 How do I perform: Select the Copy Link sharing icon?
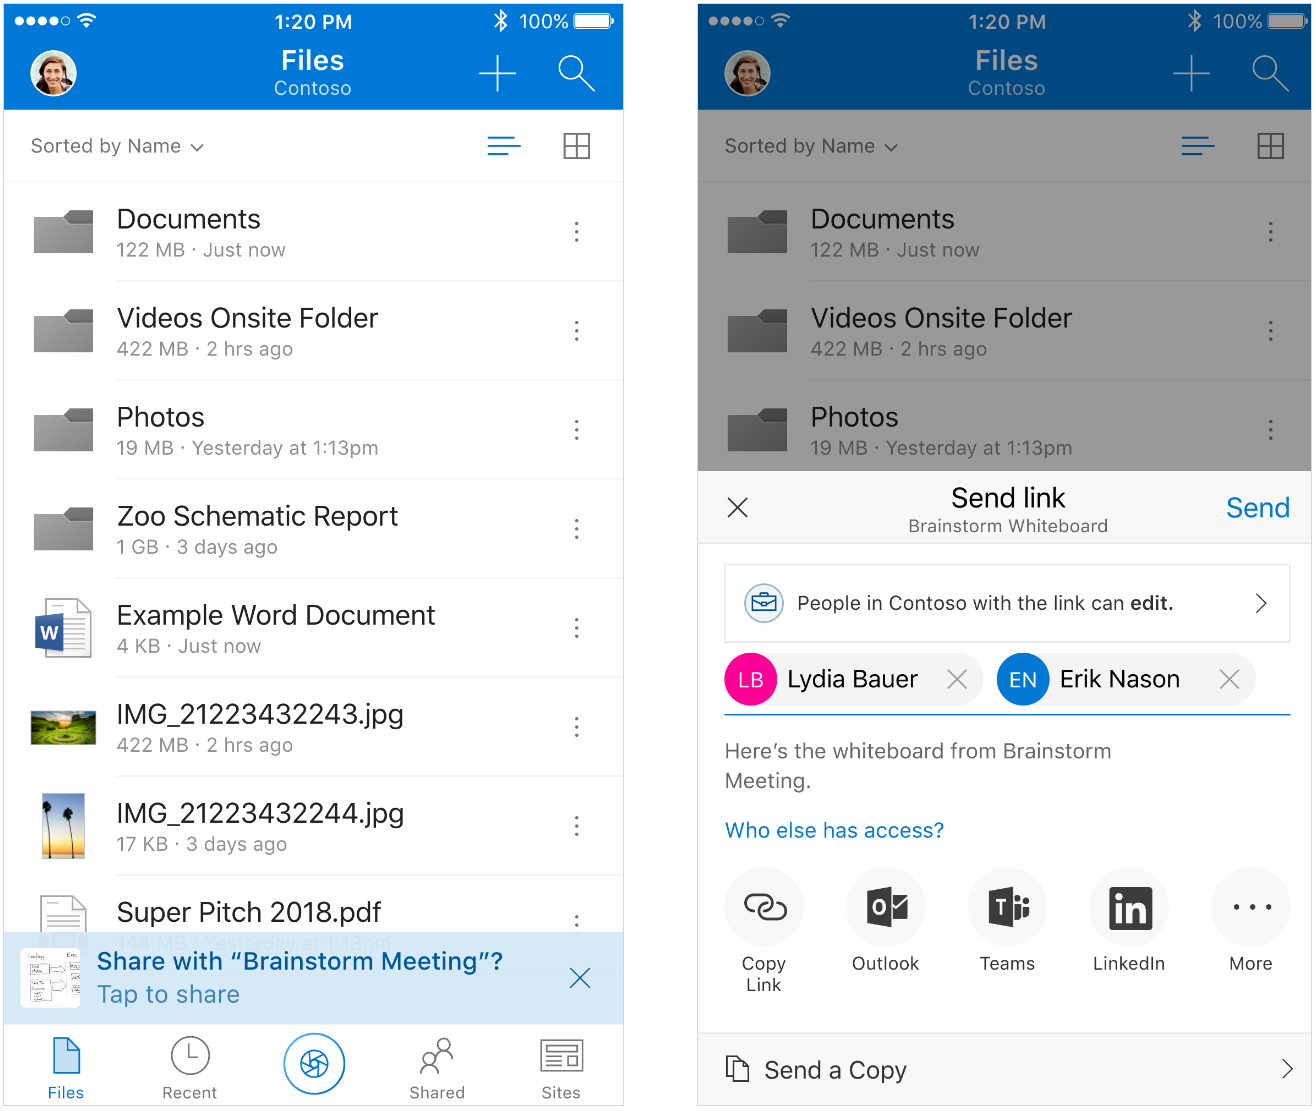[x=763, y=908]
